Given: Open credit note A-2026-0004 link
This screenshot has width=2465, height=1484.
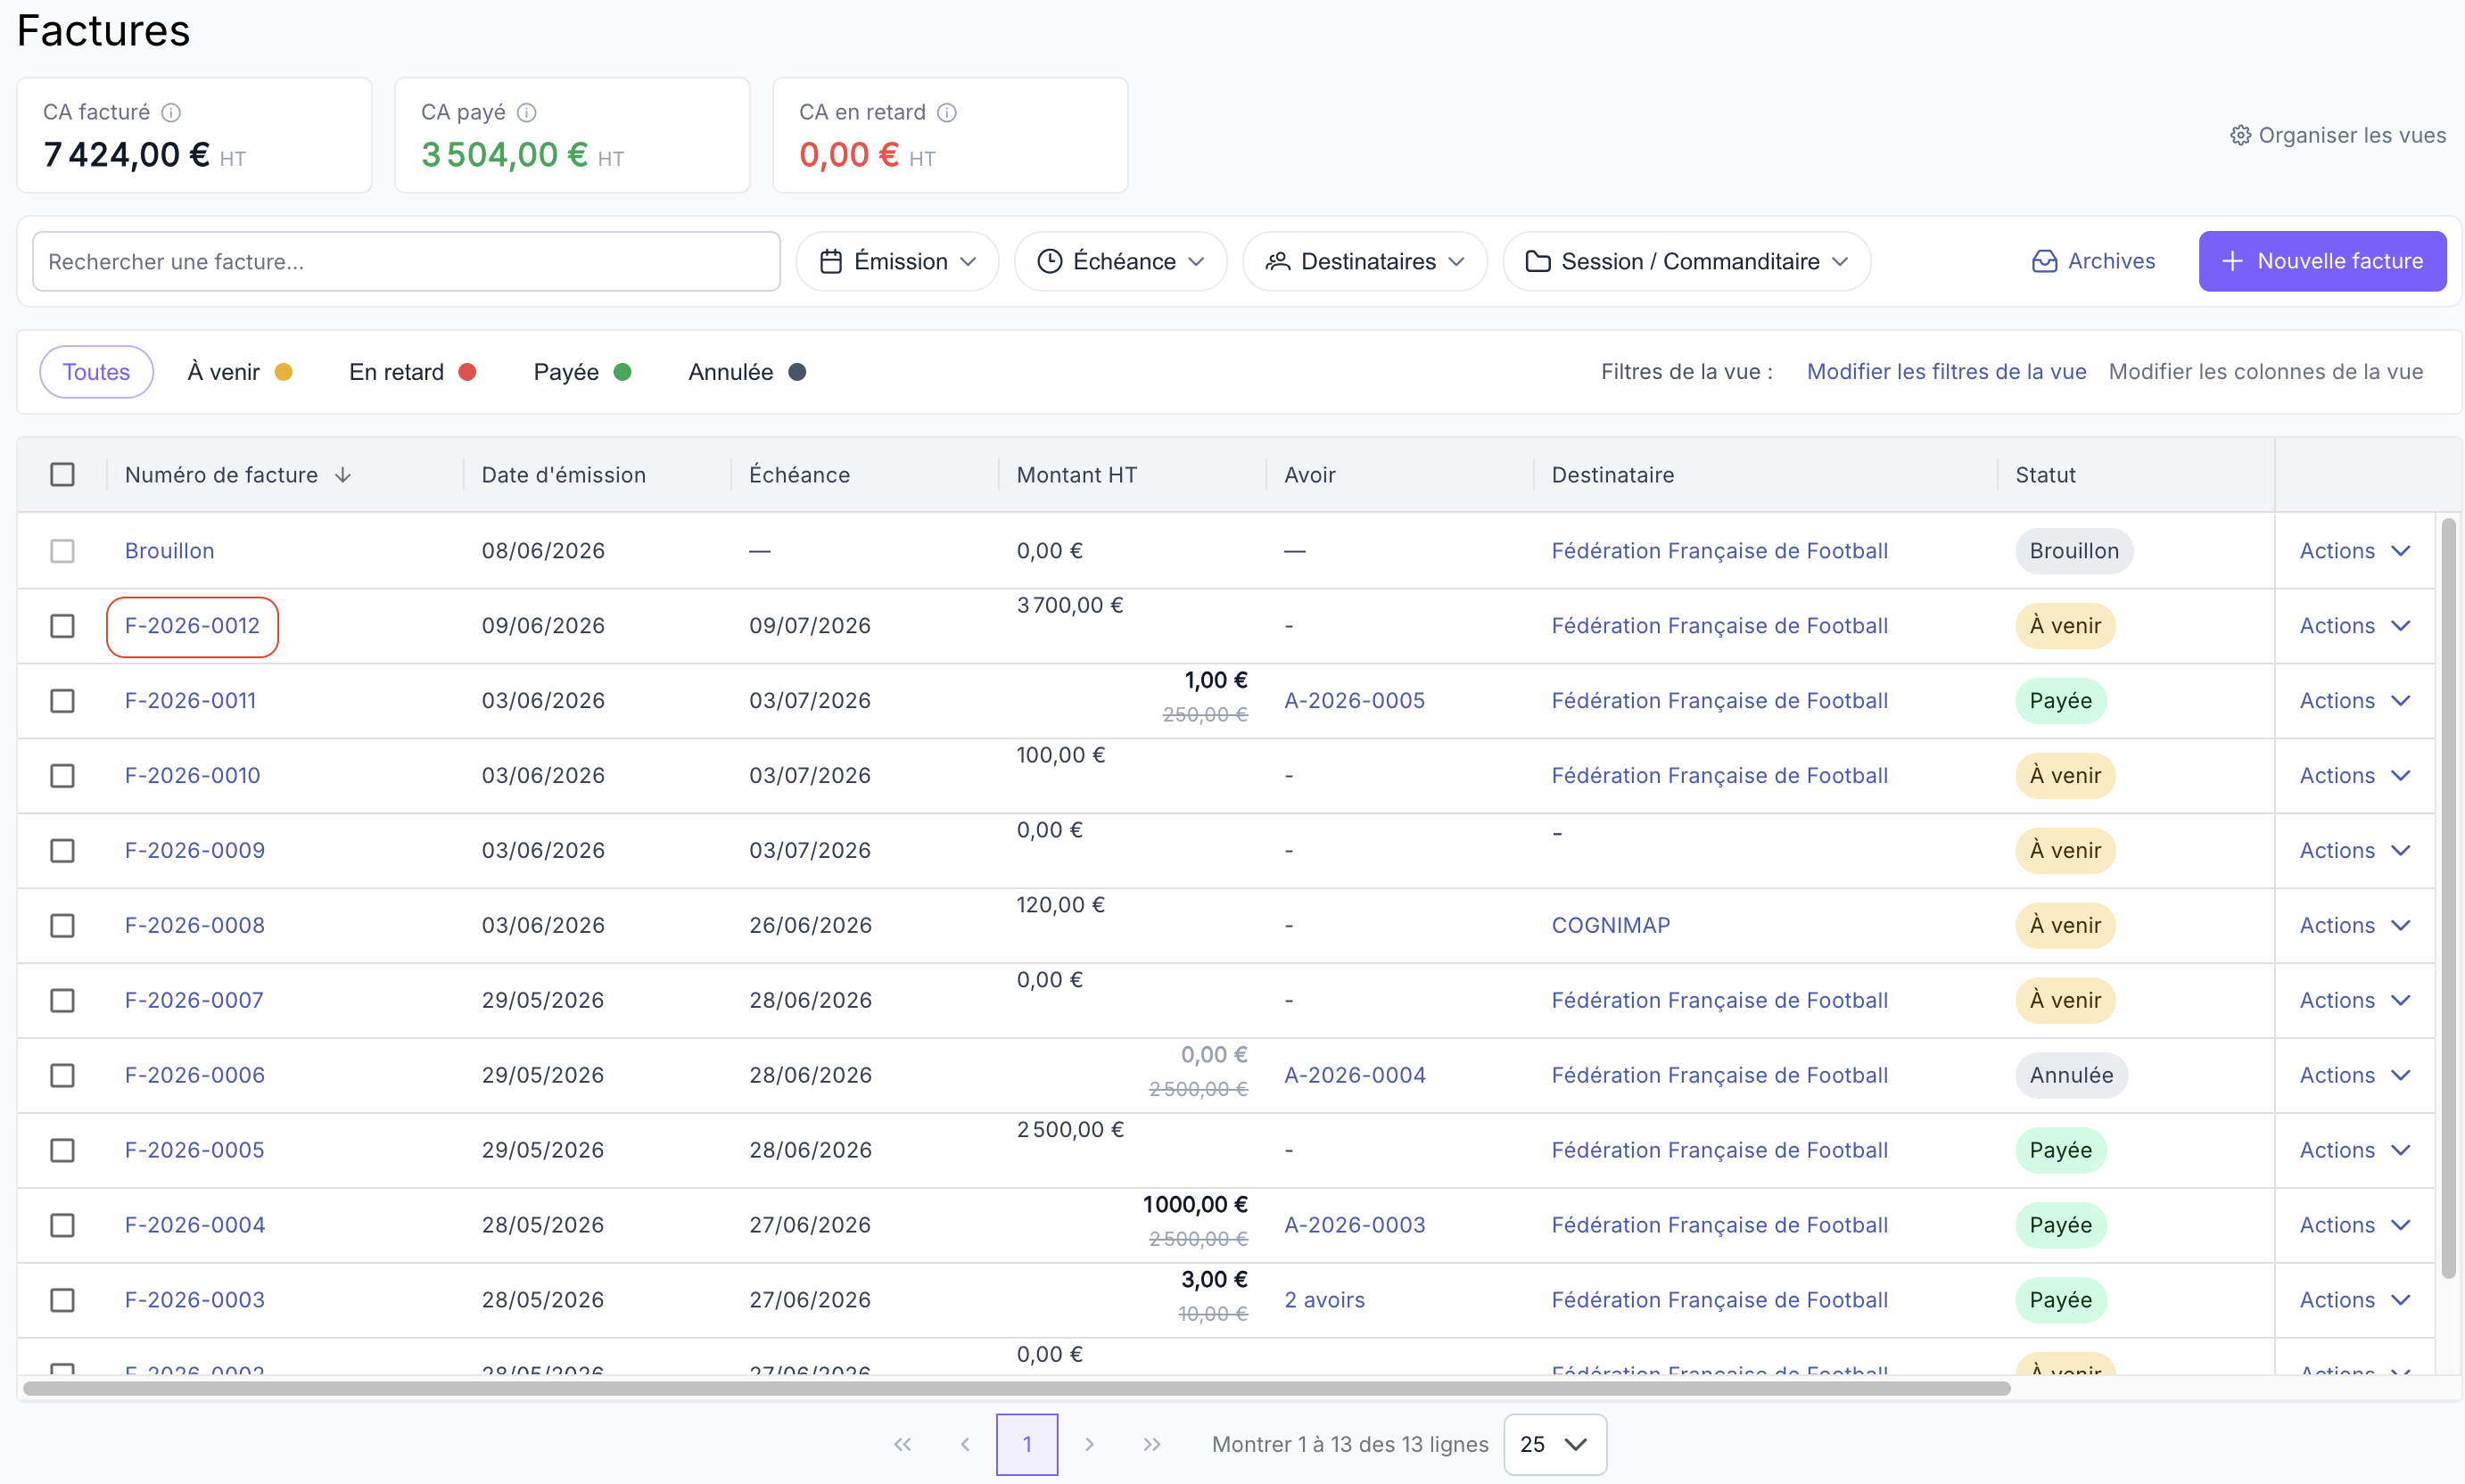Looking at the screenshot, I should coord(1354,1076).
